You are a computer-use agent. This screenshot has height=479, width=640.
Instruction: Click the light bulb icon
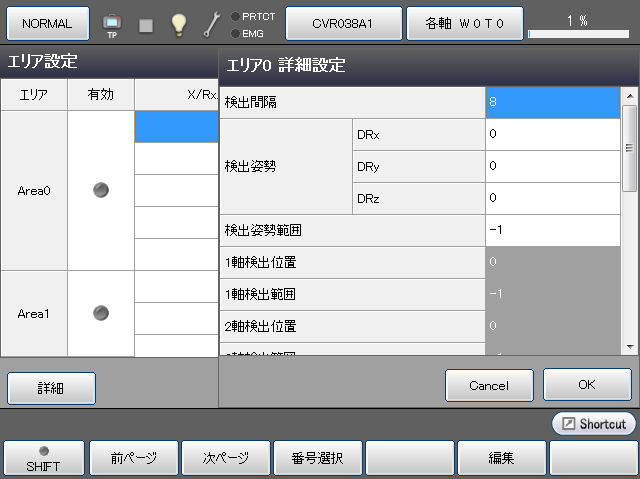pos(178,24)
